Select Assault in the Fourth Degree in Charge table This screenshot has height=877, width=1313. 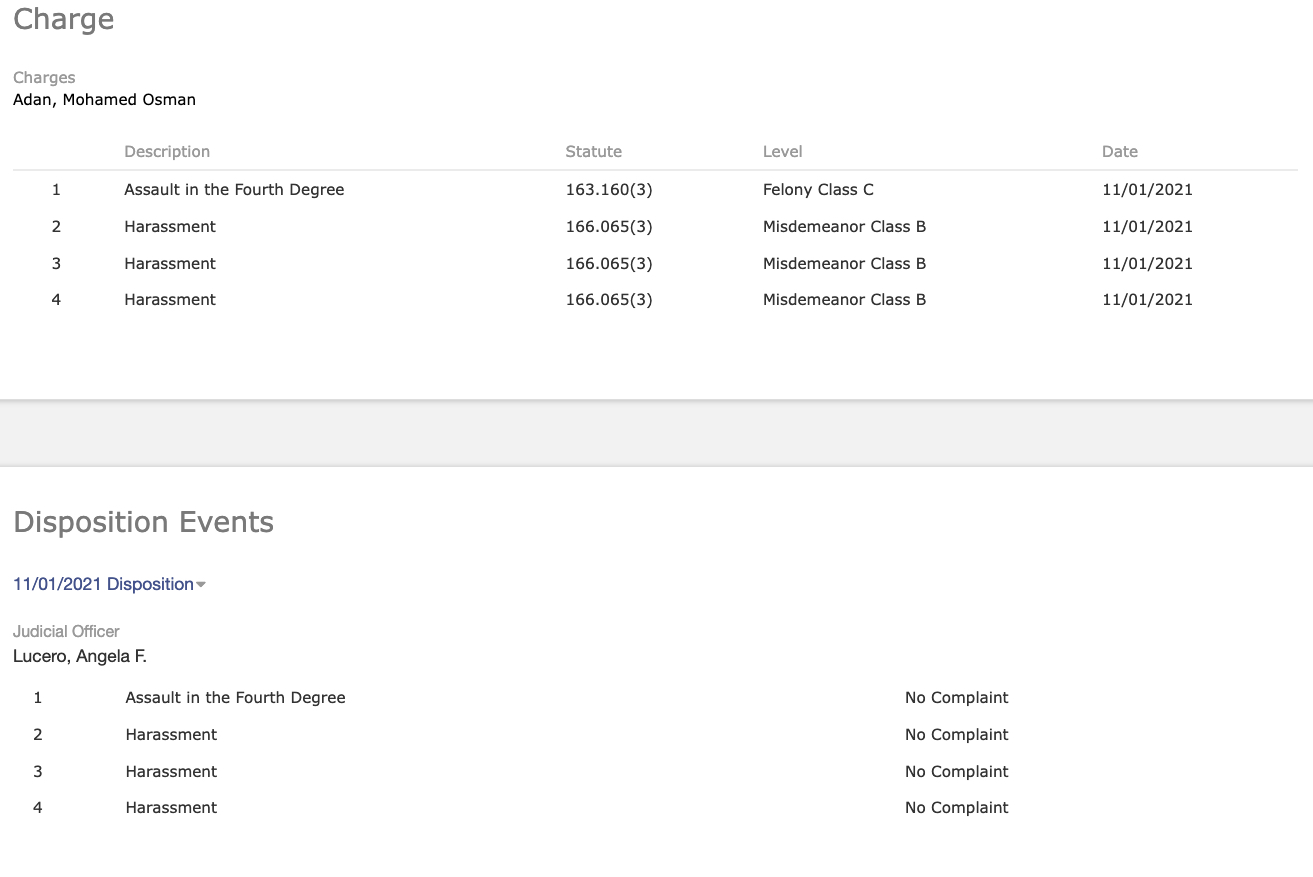click(234, 190)
